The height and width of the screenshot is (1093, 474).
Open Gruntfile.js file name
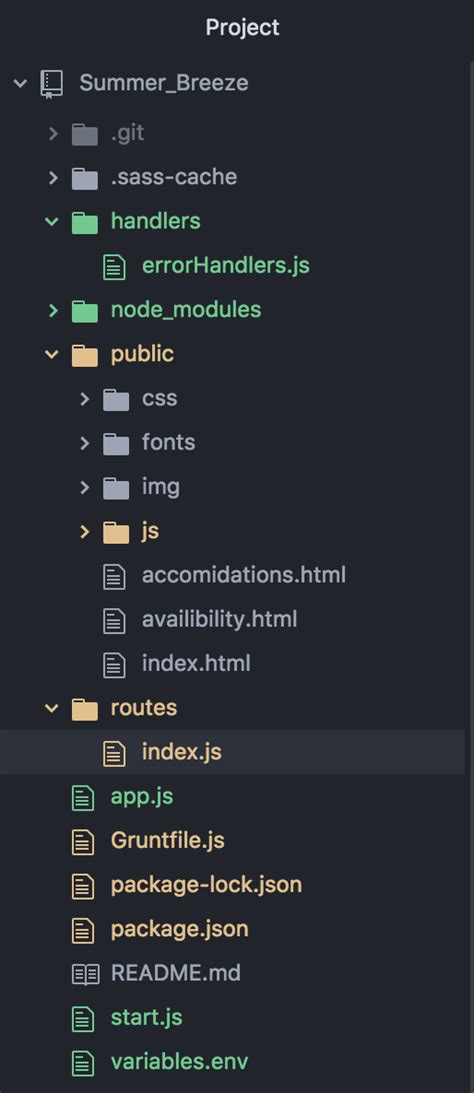(168, 840)
